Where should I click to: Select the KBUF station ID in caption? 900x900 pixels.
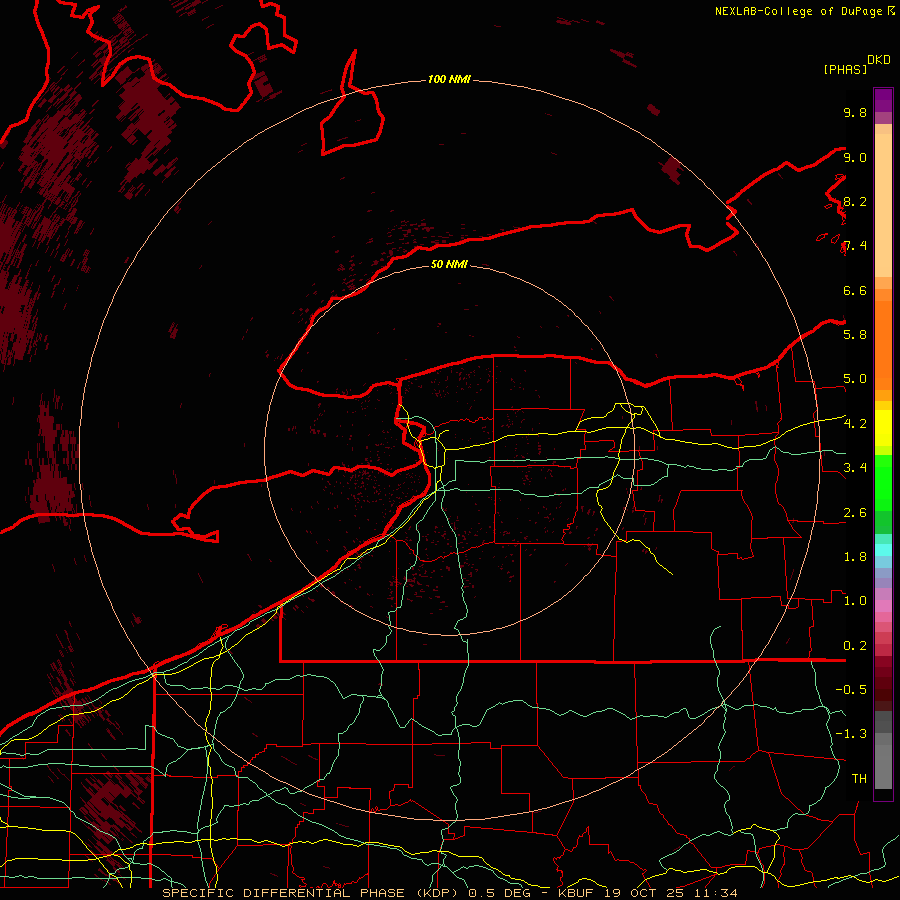coord(574,892)
